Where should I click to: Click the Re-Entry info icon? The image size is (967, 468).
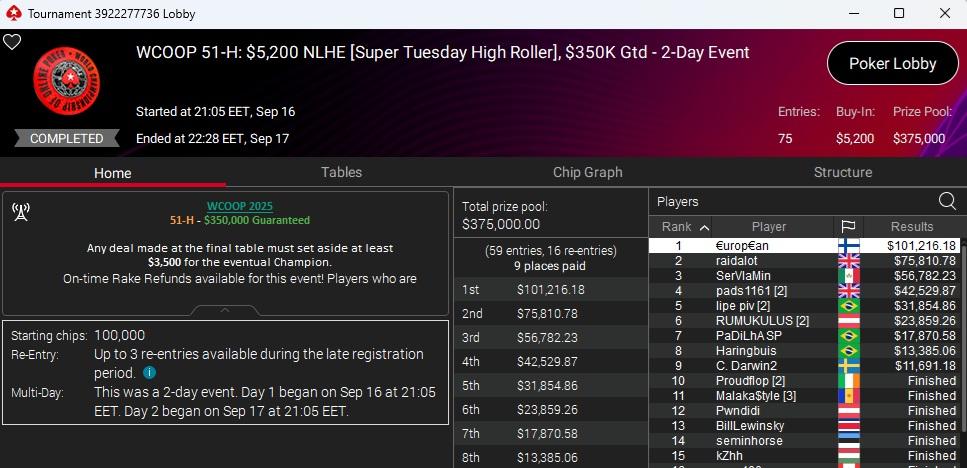pyautogui.click(x=149, y=372)
